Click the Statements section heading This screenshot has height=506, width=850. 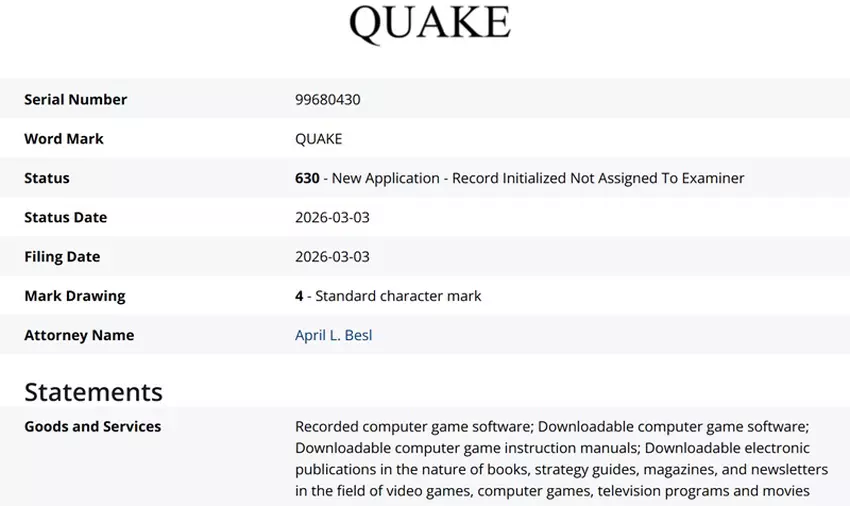[93, 392]
